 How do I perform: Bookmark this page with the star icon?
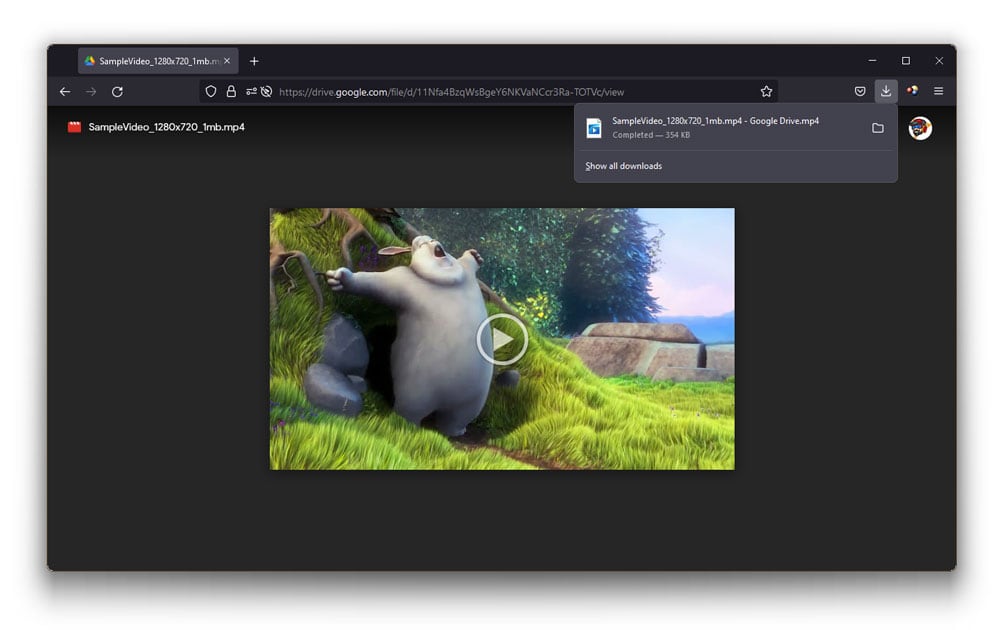(766, 92)
